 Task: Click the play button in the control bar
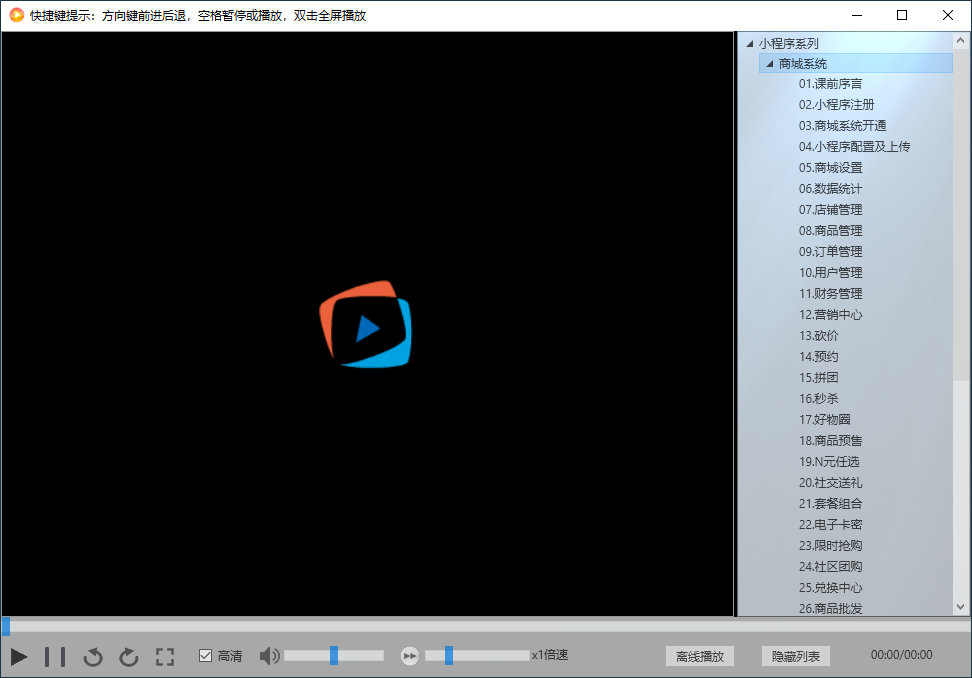click(x=19, y=656)
